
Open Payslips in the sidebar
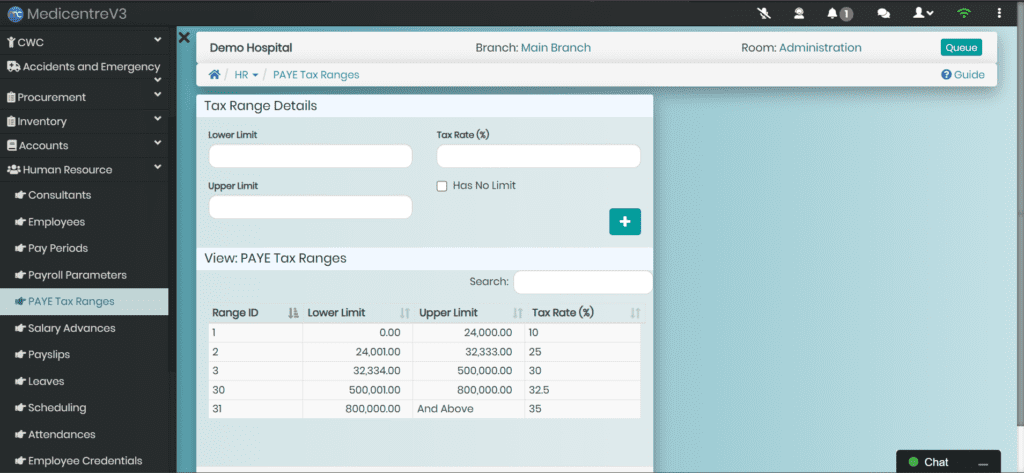[x=84, y=354]
